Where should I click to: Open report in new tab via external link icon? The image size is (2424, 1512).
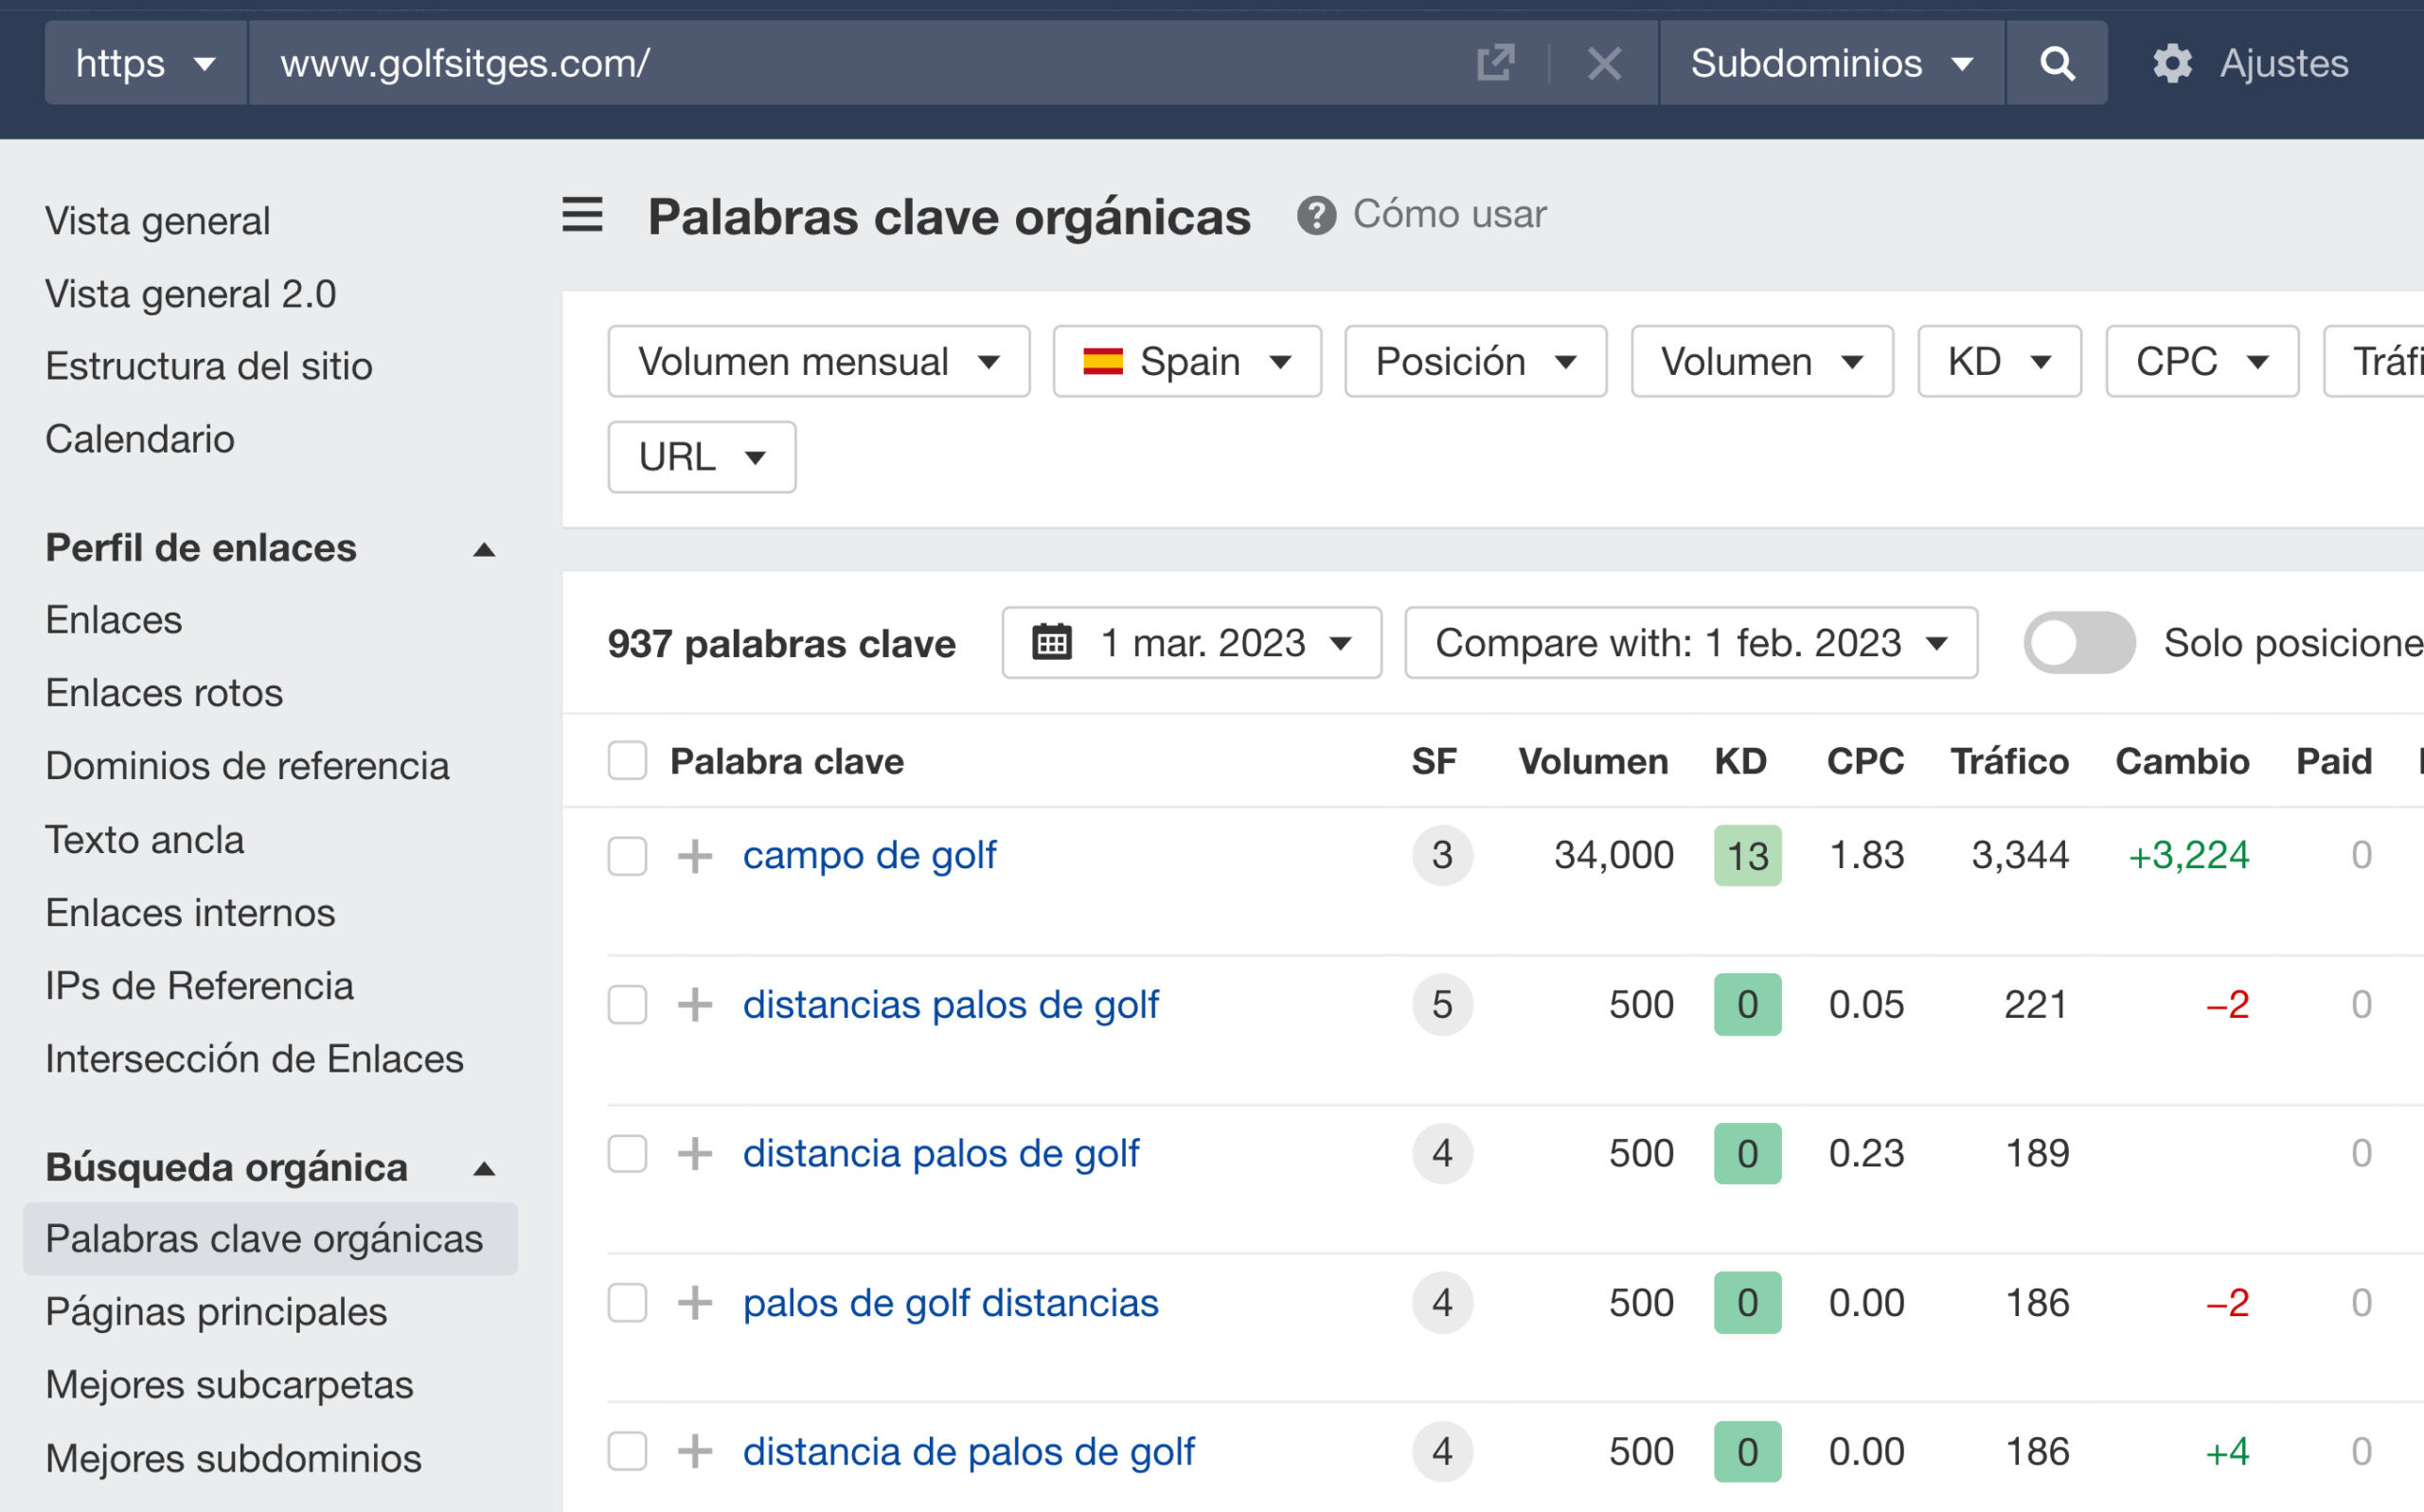pyautogui.click(x=1494, y=62)
